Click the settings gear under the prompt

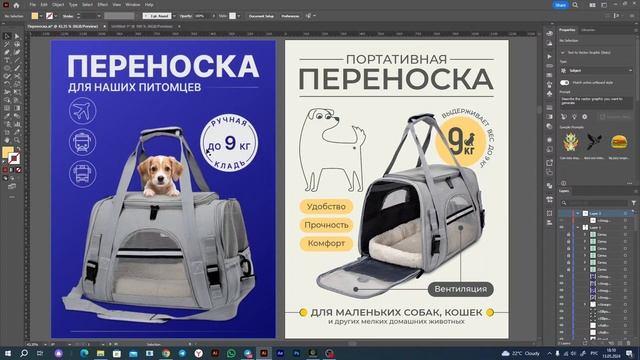[x=584, y=117]
